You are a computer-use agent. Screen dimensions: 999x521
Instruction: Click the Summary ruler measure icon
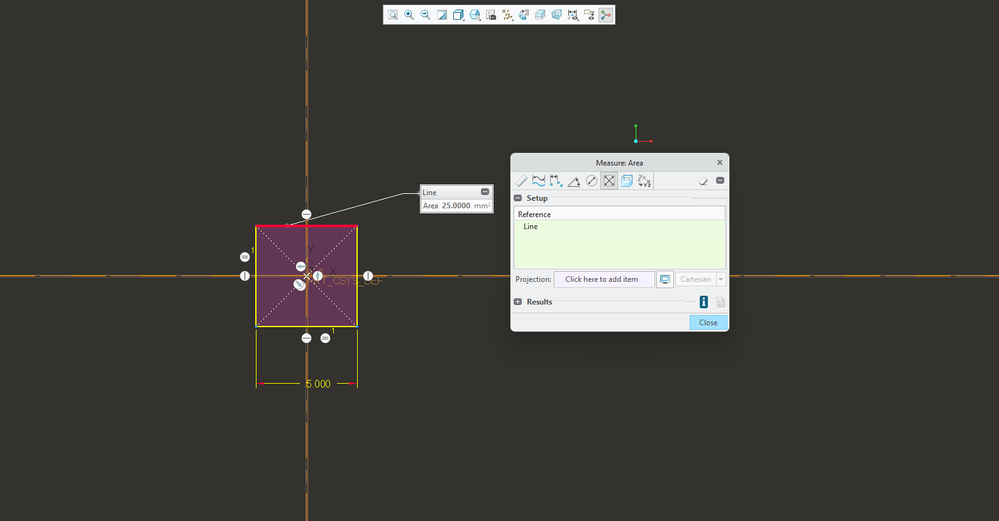(521, 182)
